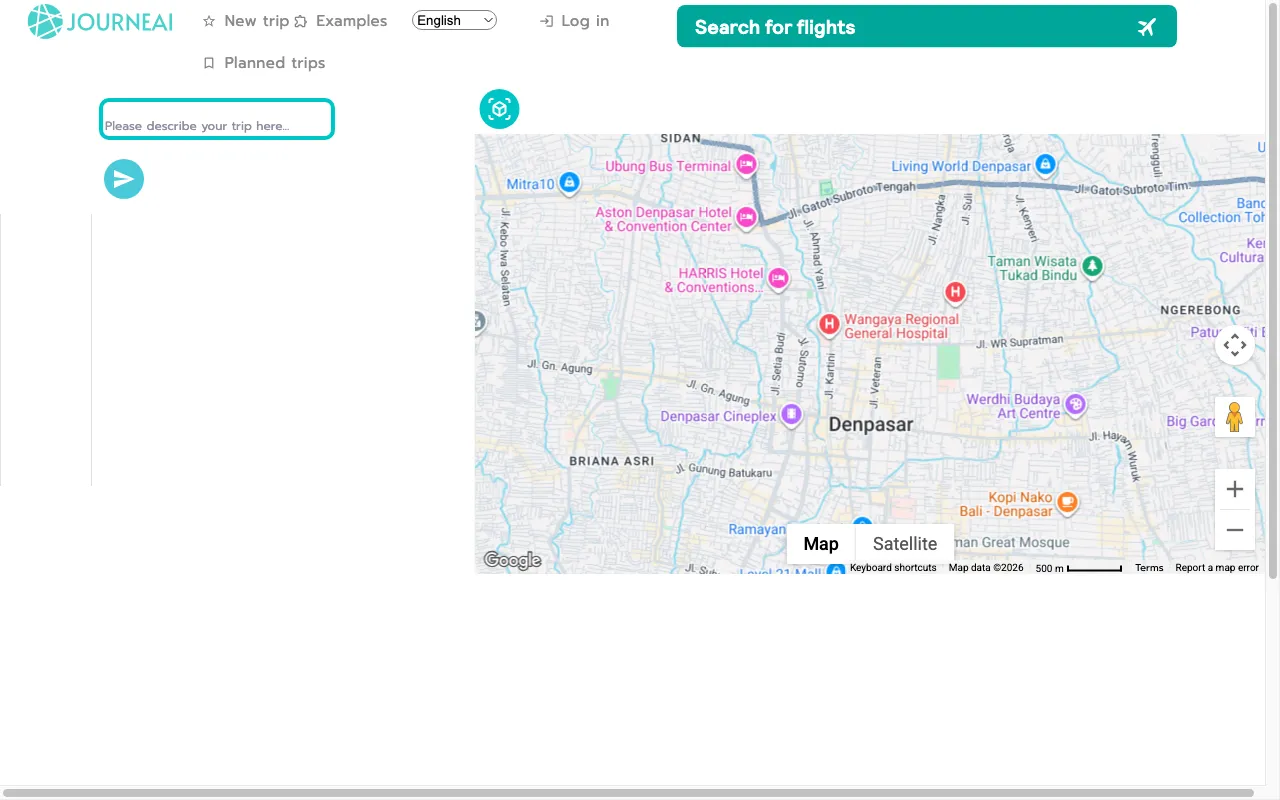Viewport: 1280px width, 800px height.
Task: Zoom out the map with minus button
Action: point(1235,530)
